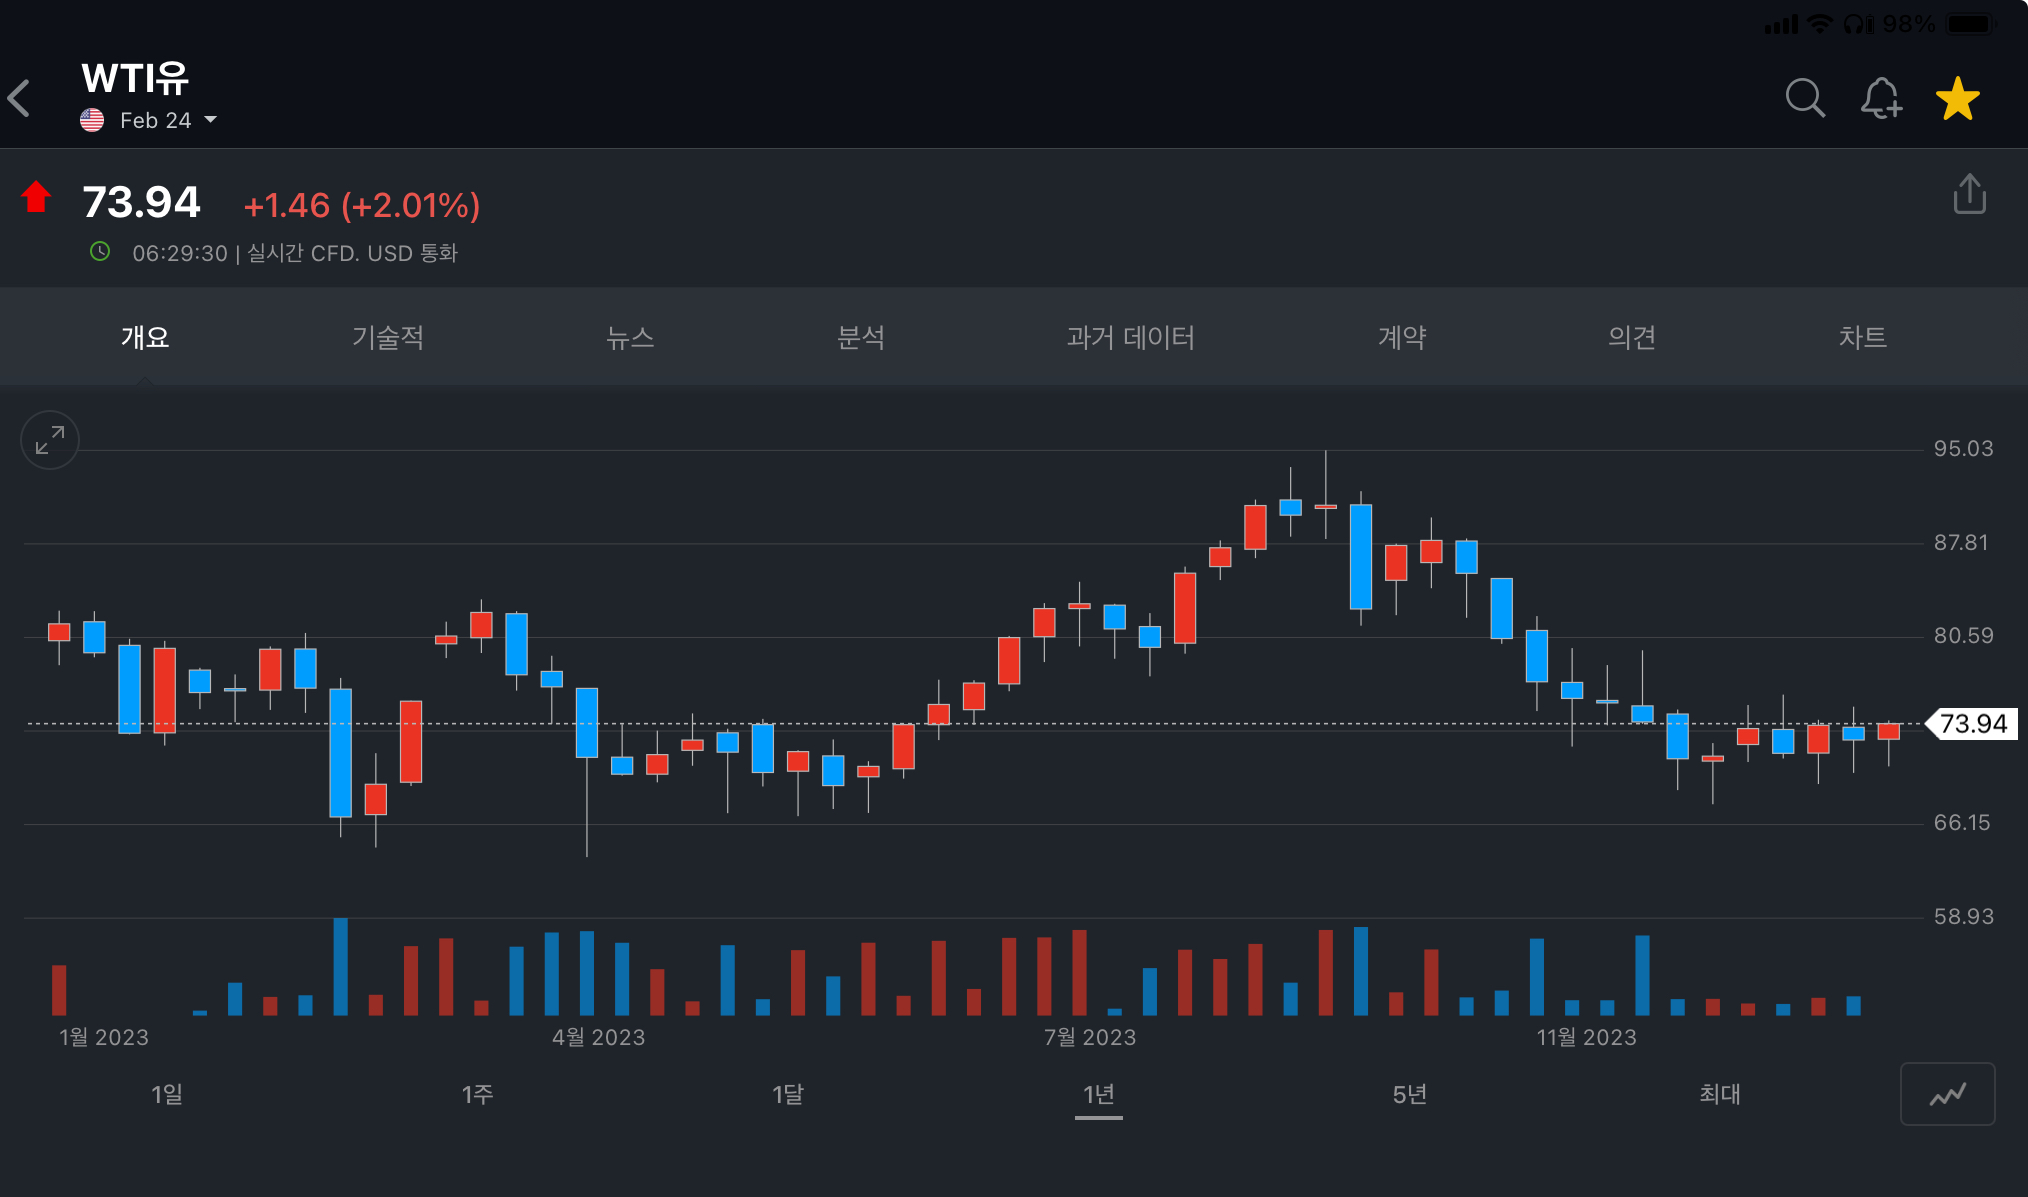Tap the red up arrow indicator
Image resolution: width=2028 pixels, height=1197 pixels.
point(36,197)
